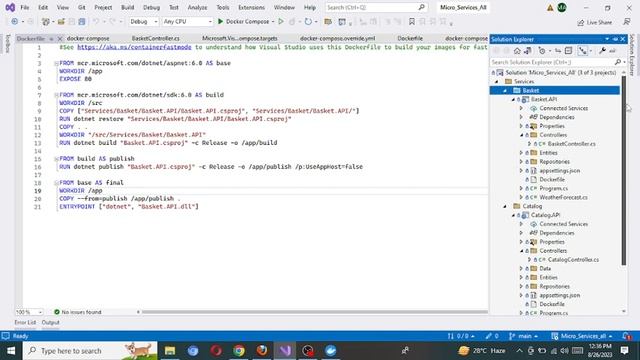Close the active Dockerfile tab
The height and width of the screenshot is (360, 640).
[60, 39]
